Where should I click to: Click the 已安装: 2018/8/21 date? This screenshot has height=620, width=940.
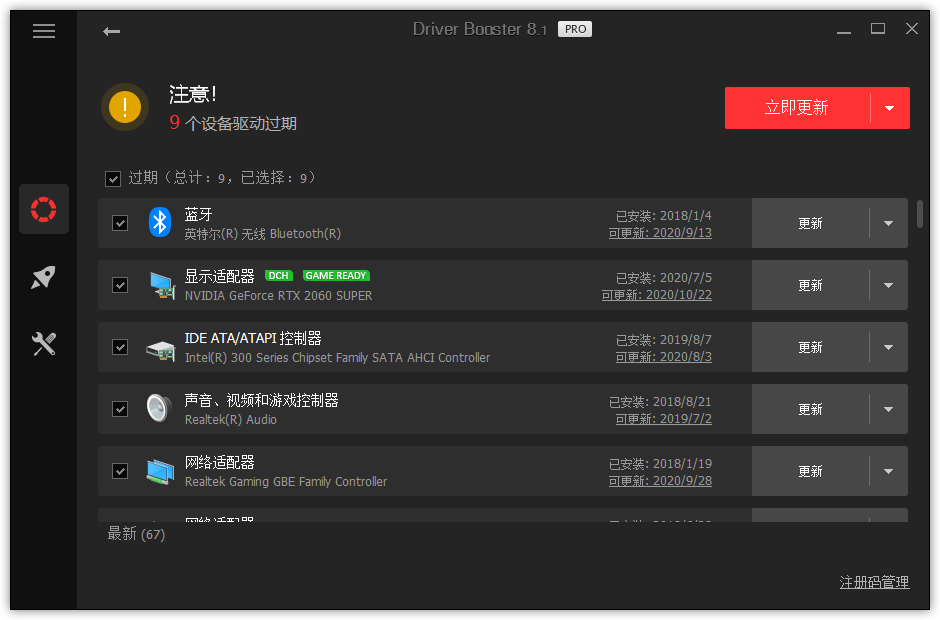[x=660, y=402]
